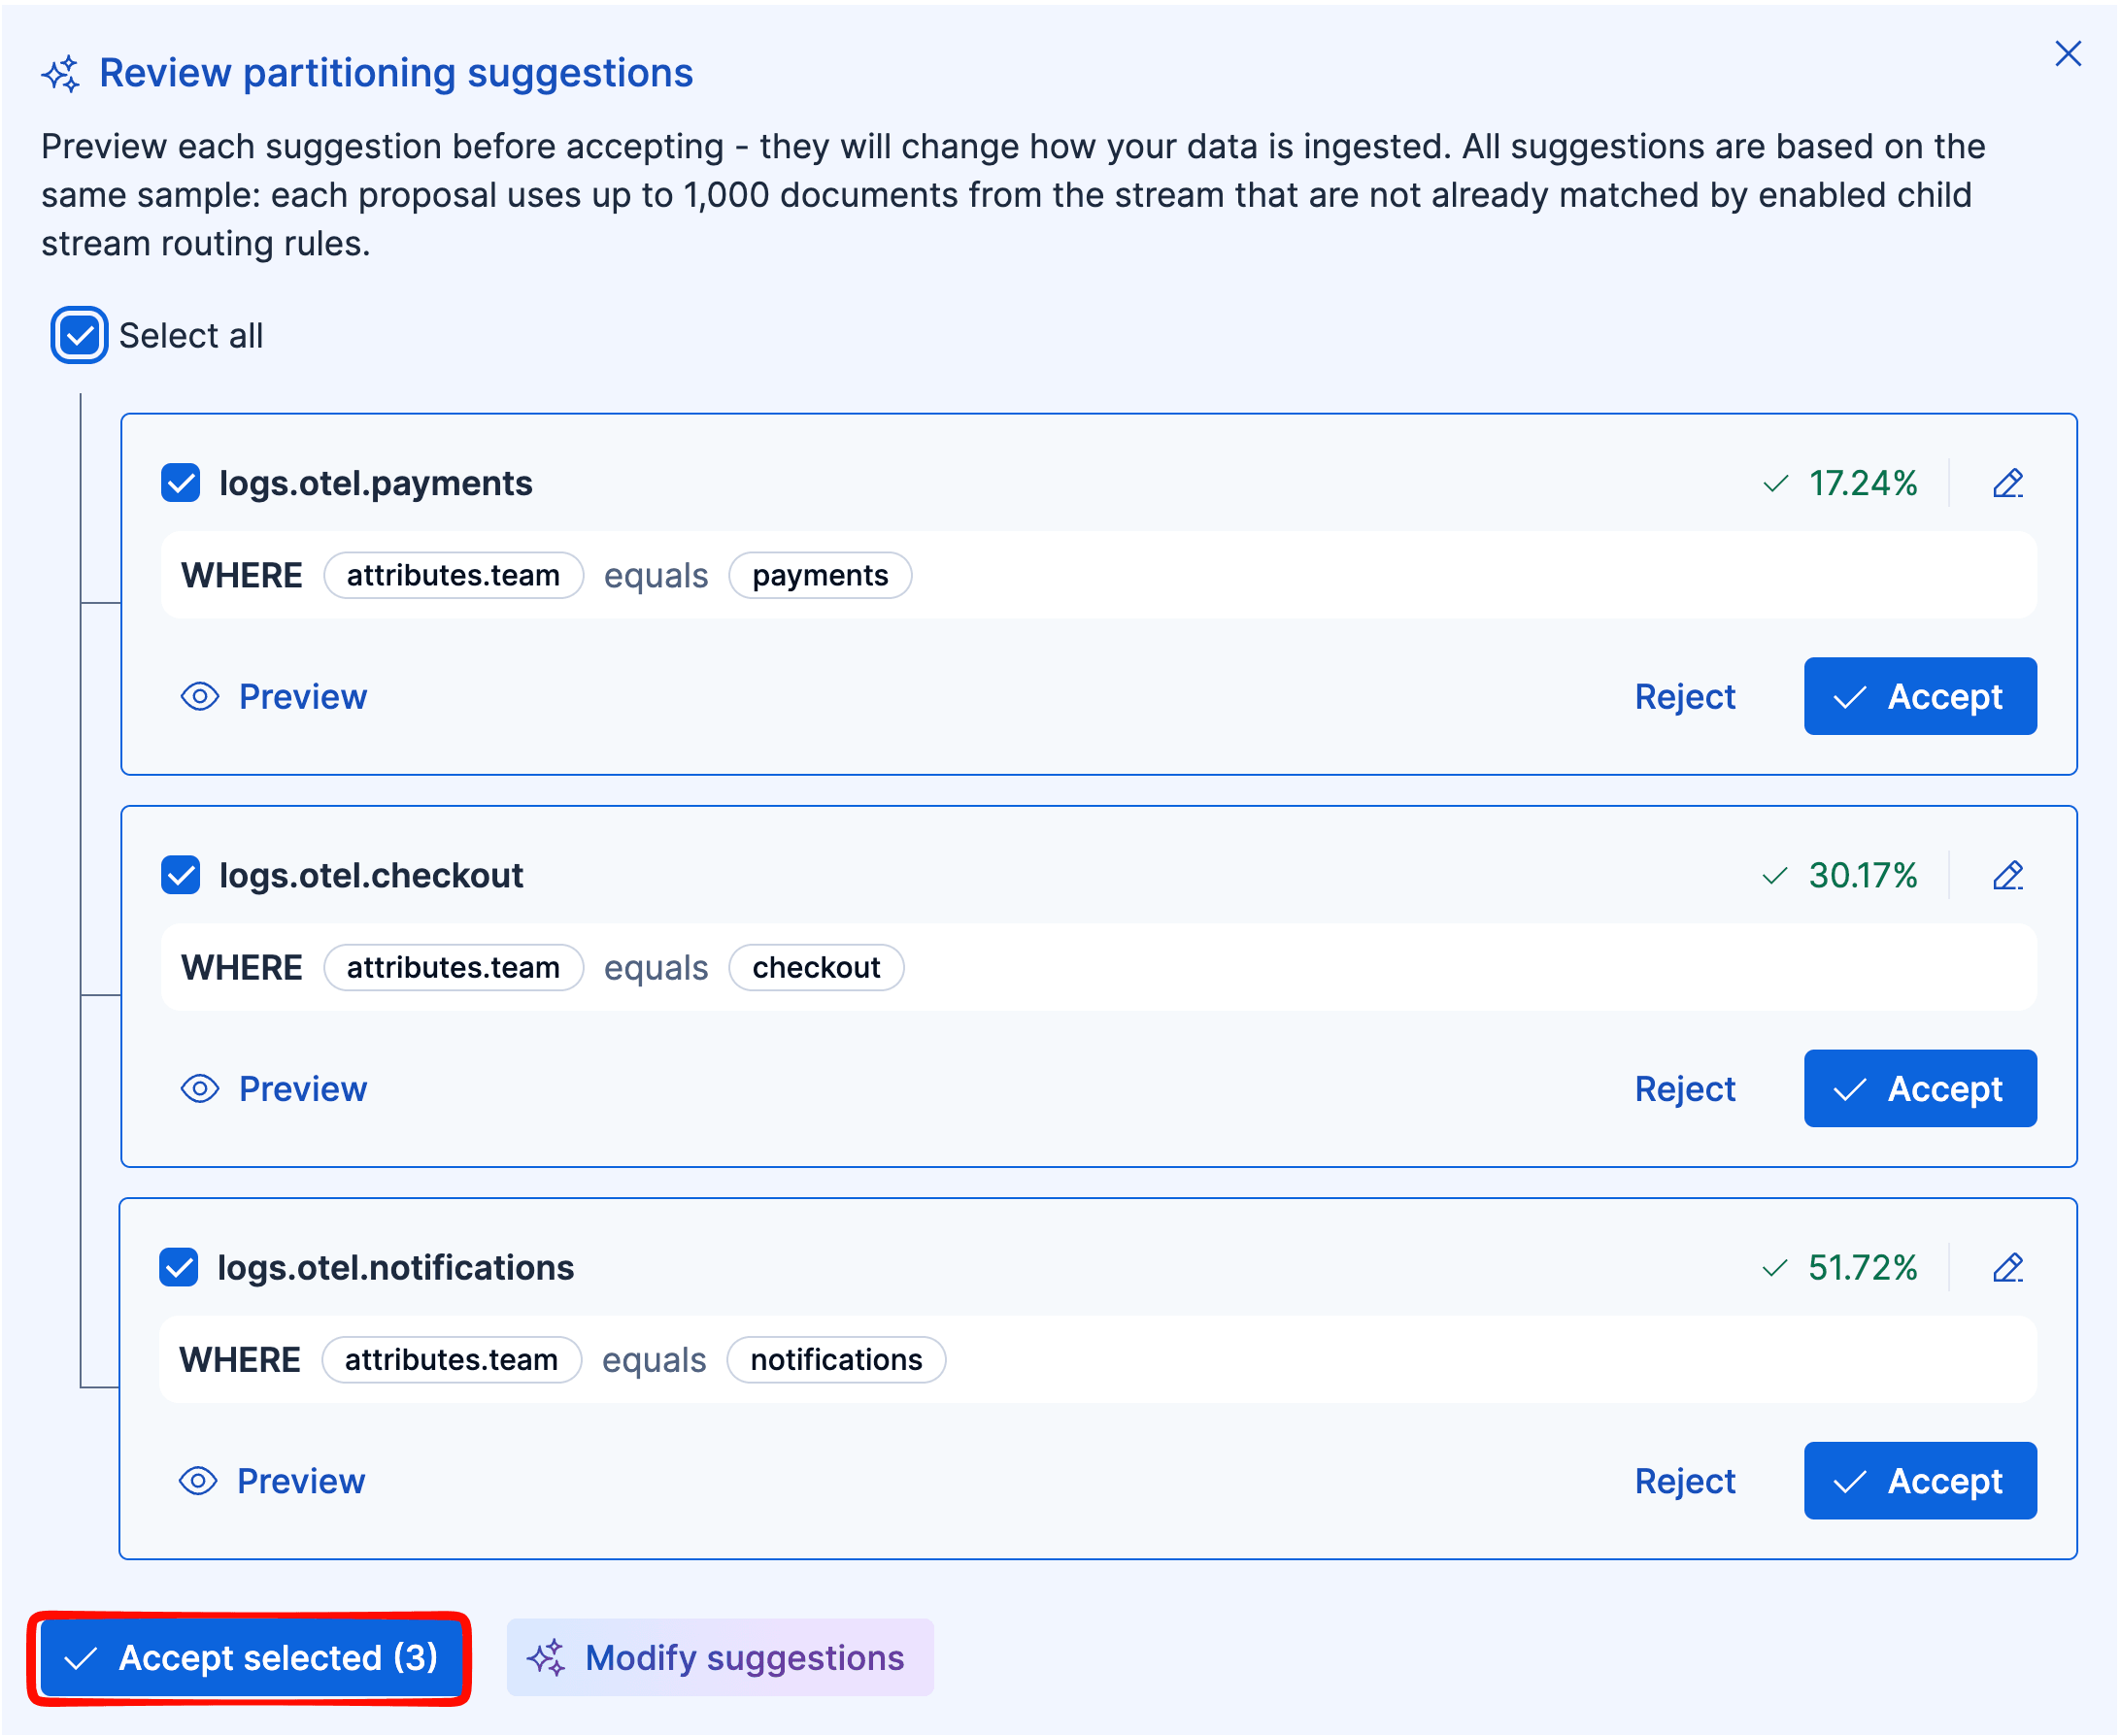Reject the logs.otel.payments suggestion
Image resolution: width=2121 pixels, height=1736 pixels.
pyautogui.click(x=1685, y=696)
